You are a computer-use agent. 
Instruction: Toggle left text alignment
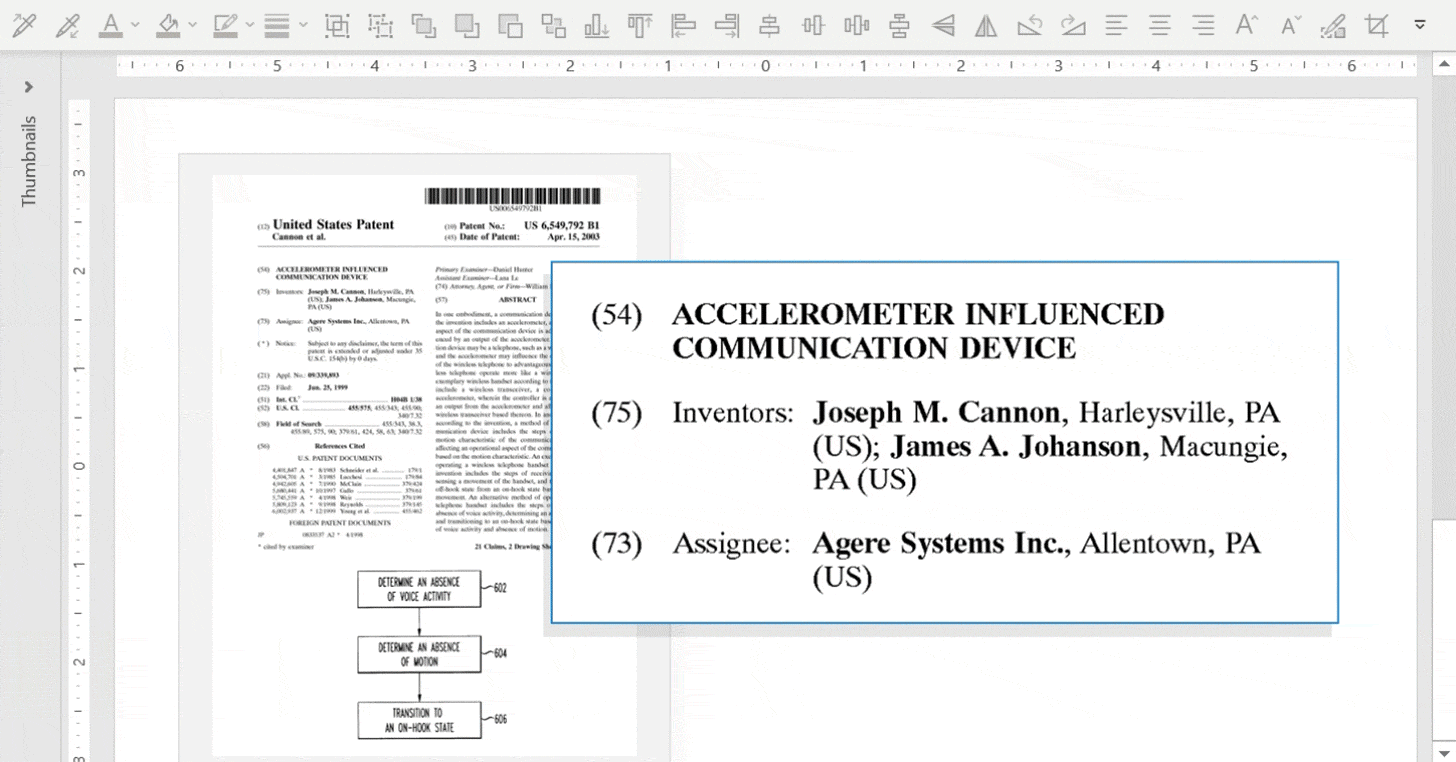coord(1117,25)
